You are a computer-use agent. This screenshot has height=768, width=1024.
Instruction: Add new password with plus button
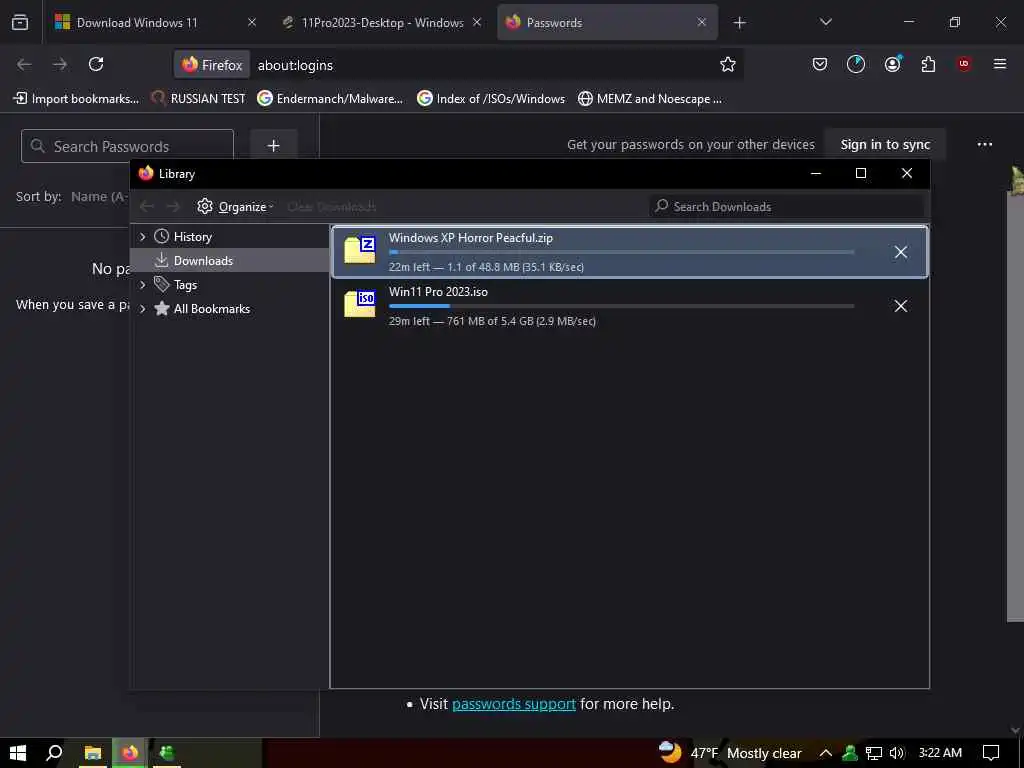click(x=274, y=146)
